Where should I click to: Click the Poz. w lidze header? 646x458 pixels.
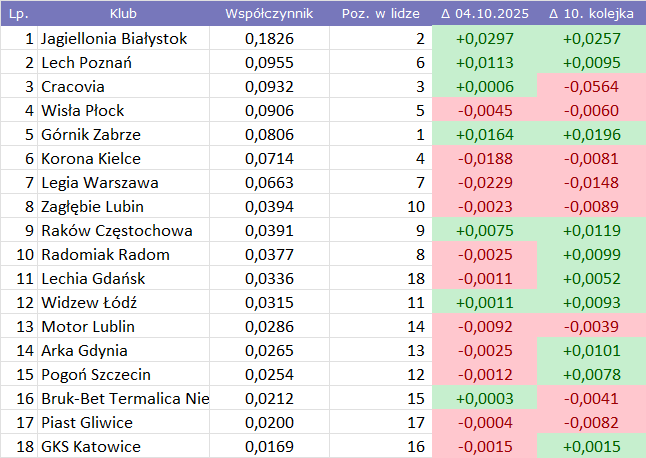(380, 15)
